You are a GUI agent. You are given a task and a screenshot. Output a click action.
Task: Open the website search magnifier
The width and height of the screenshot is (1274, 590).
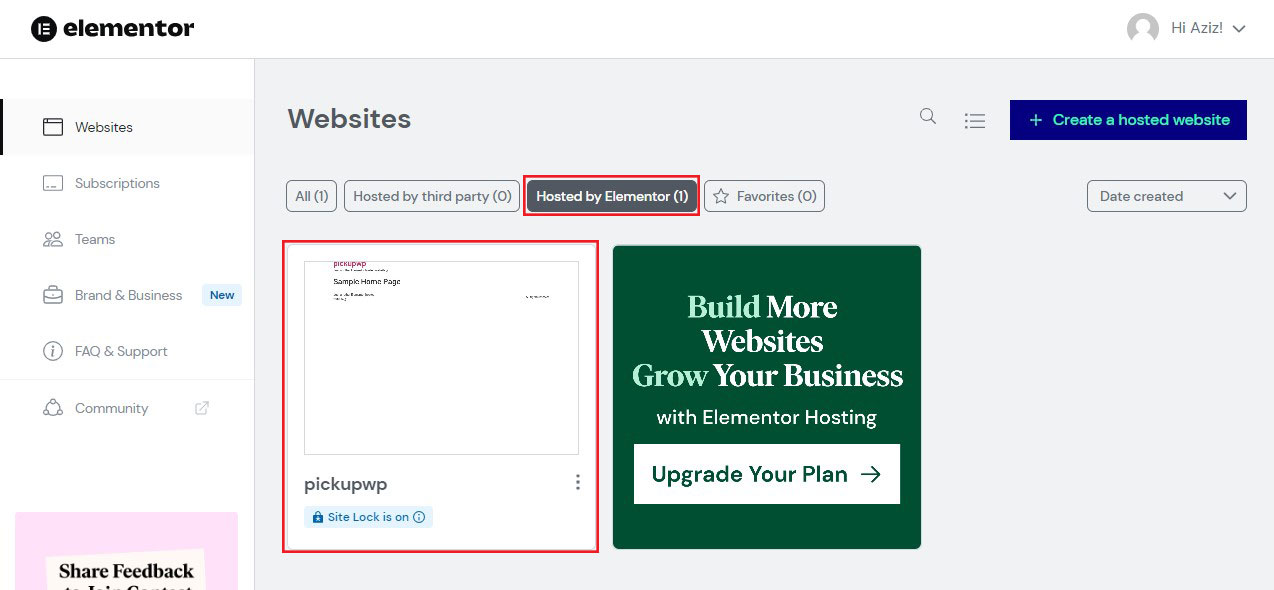click(928, 117)
